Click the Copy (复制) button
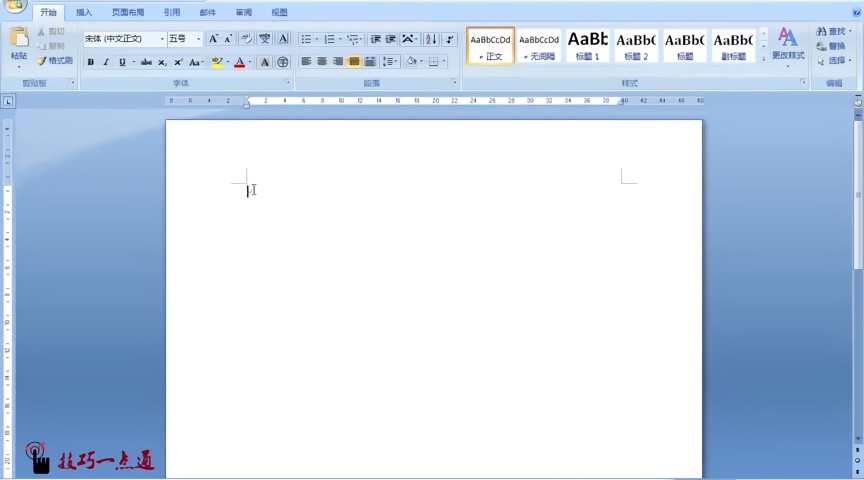 click(51, 46)
